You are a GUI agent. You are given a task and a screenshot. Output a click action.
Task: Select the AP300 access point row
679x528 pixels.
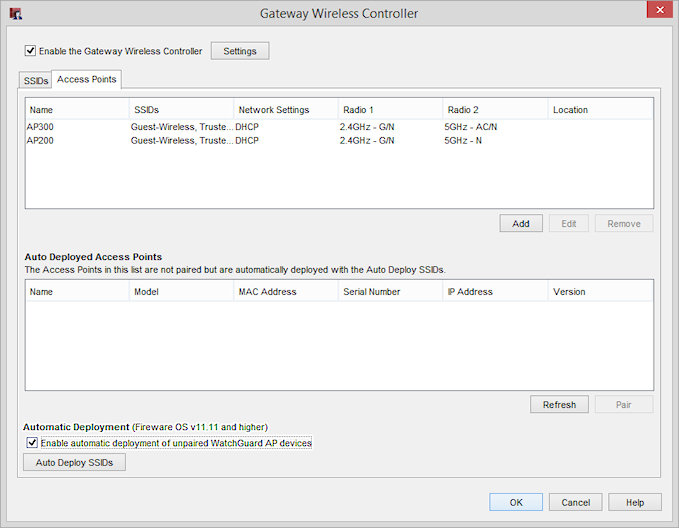(x=40, y=127)
